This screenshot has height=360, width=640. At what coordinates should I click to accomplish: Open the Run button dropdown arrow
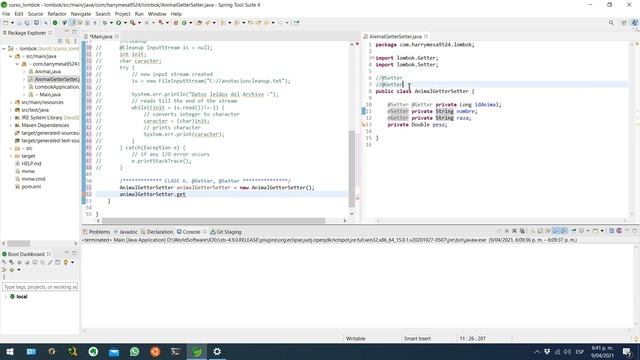125,23
